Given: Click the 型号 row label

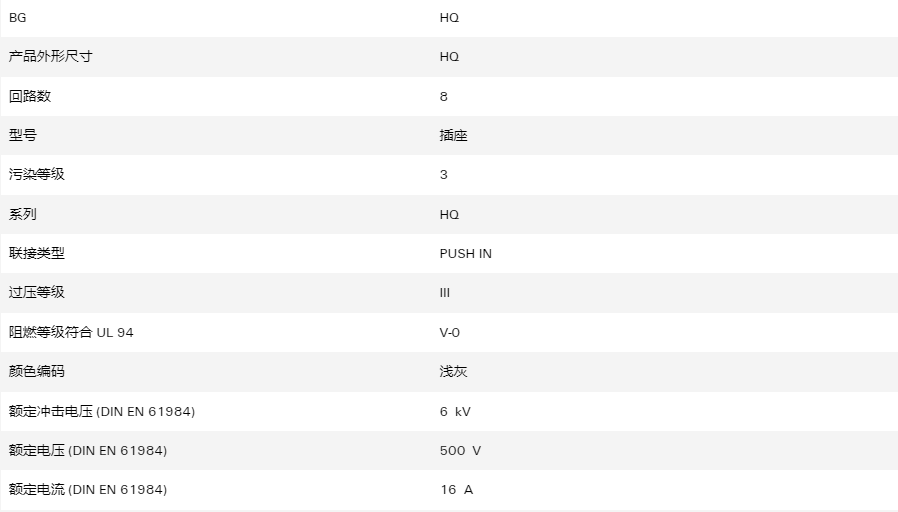Looking at the screenshot, I should (23, 135).
